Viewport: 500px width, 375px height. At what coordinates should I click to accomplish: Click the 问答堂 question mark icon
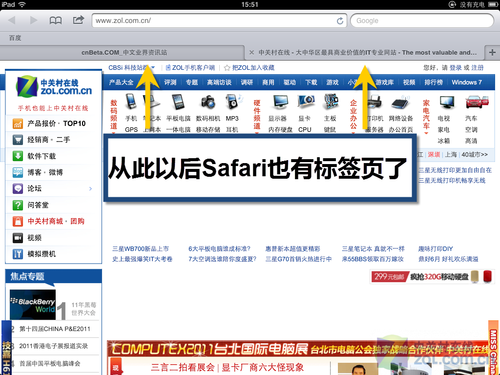point(18,205)
